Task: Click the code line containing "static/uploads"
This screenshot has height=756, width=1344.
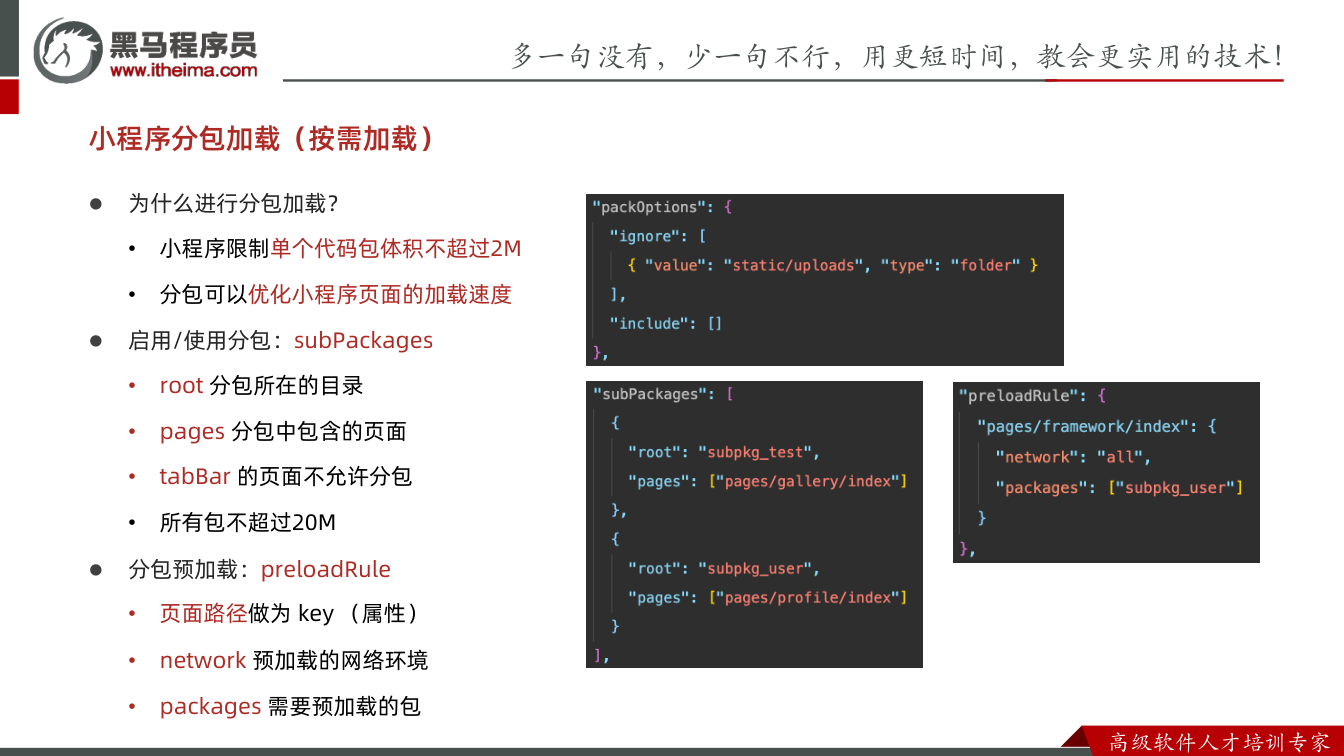Action: coord(833,265)
